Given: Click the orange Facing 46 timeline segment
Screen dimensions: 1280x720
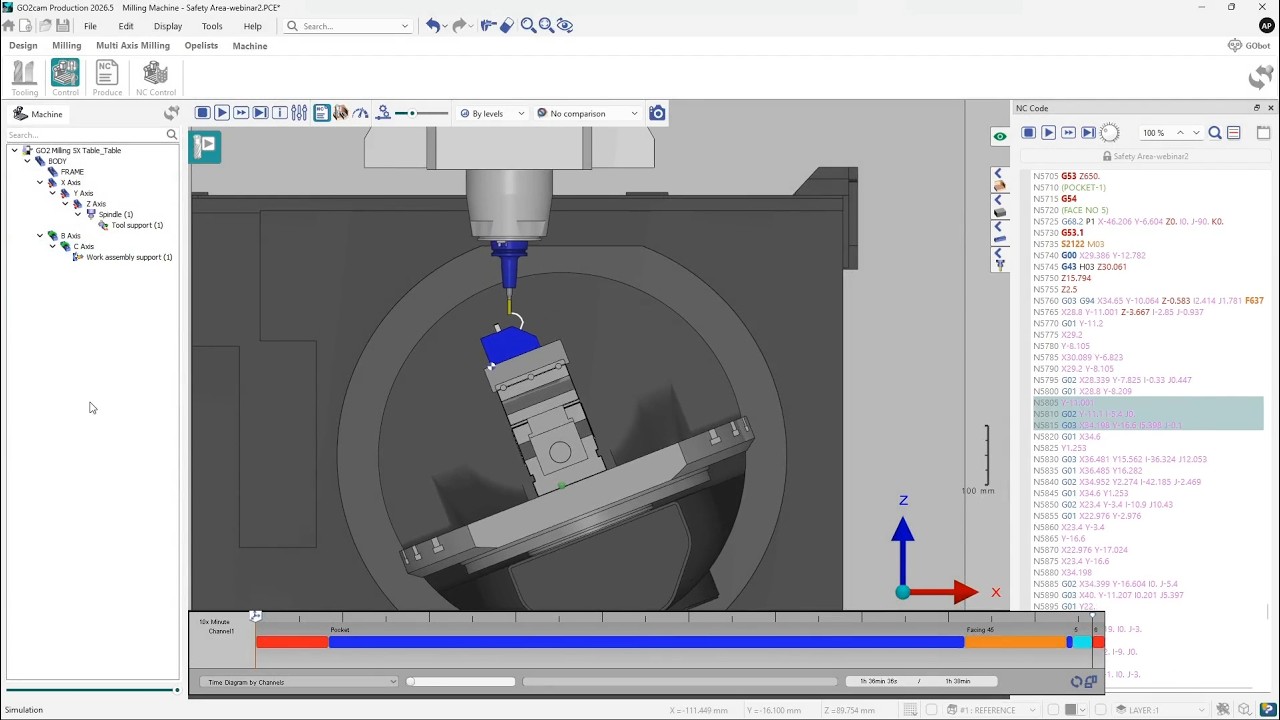Looking at the screenshot, I should [x=1015, y=642].
